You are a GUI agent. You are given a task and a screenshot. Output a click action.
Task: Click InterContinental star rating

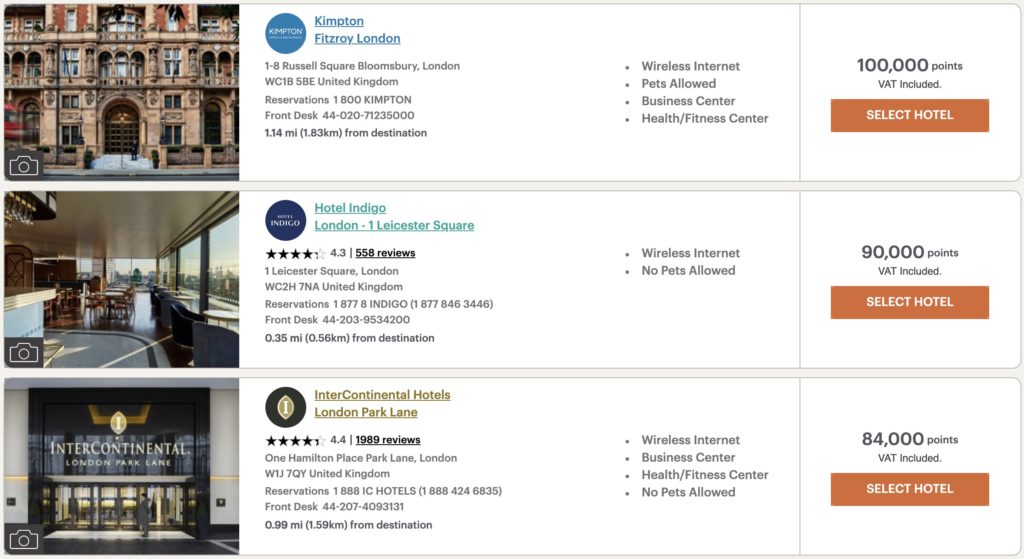295,440
